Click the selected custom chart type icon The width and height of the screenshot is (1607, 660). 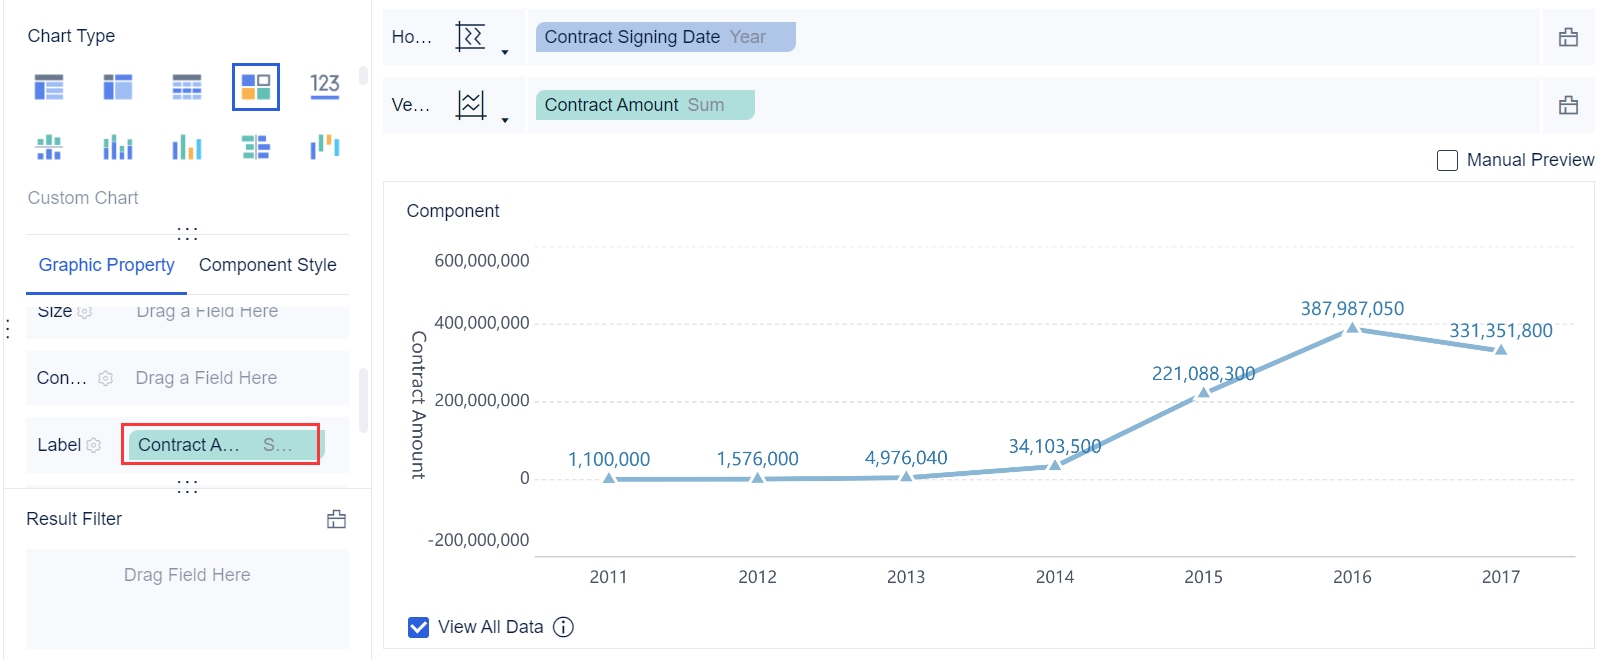click(x=256, y=87)
